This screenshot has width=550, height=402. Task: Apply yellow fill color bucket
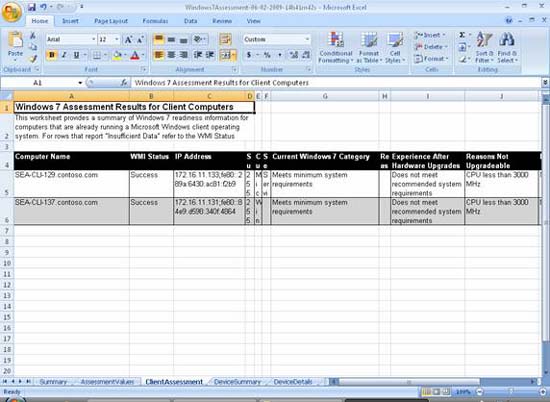117,55
